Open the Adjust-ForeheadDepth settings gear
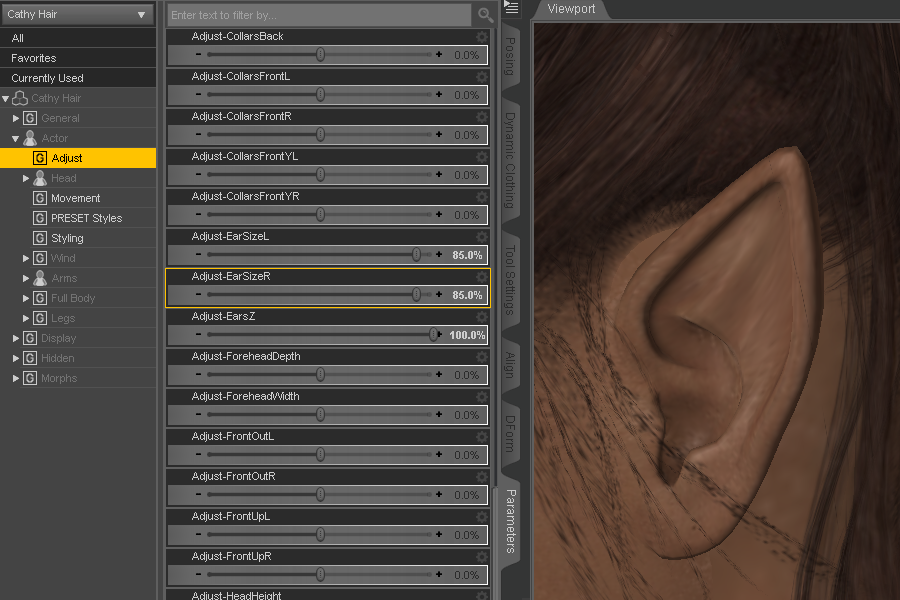900x600 pixels. [482, 357]
